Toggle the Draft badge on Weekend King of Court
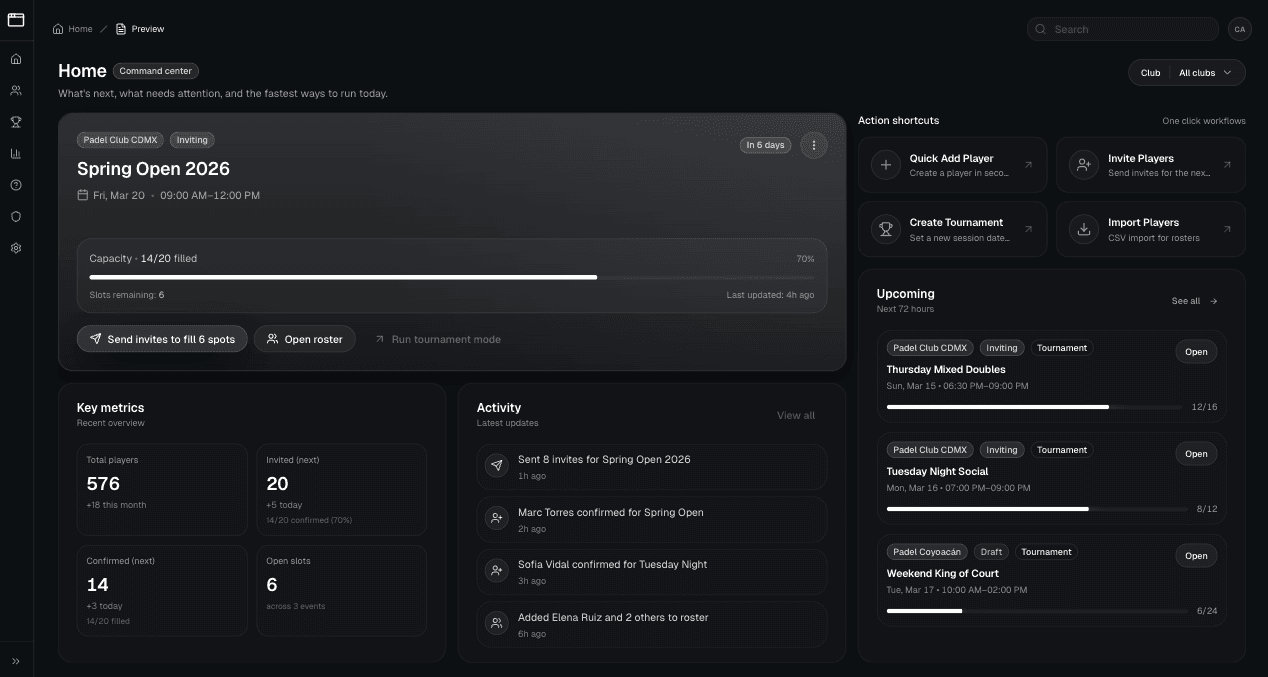 point(991,551)
